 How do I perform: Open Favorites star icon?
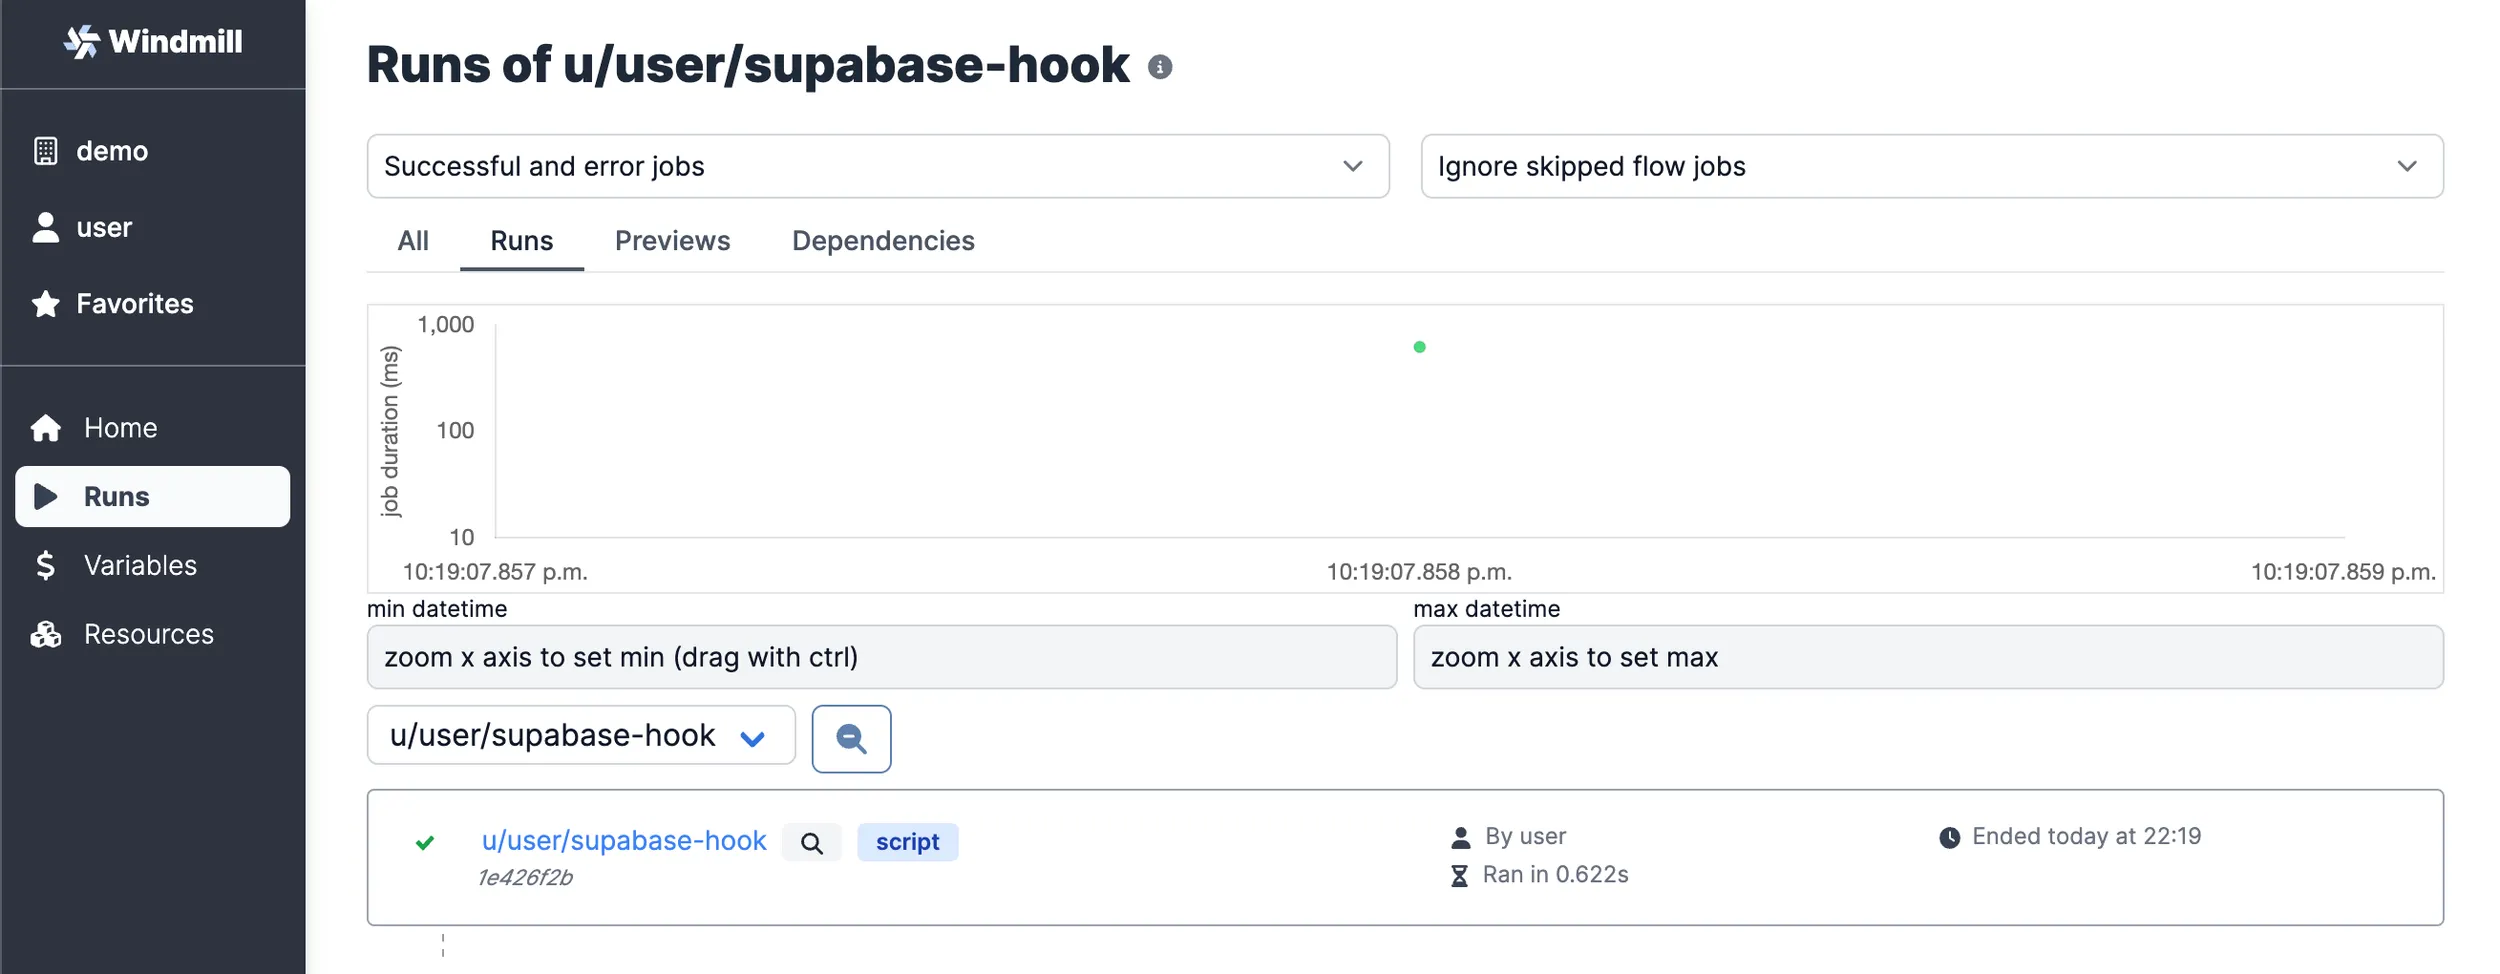(x=46, y=304)
